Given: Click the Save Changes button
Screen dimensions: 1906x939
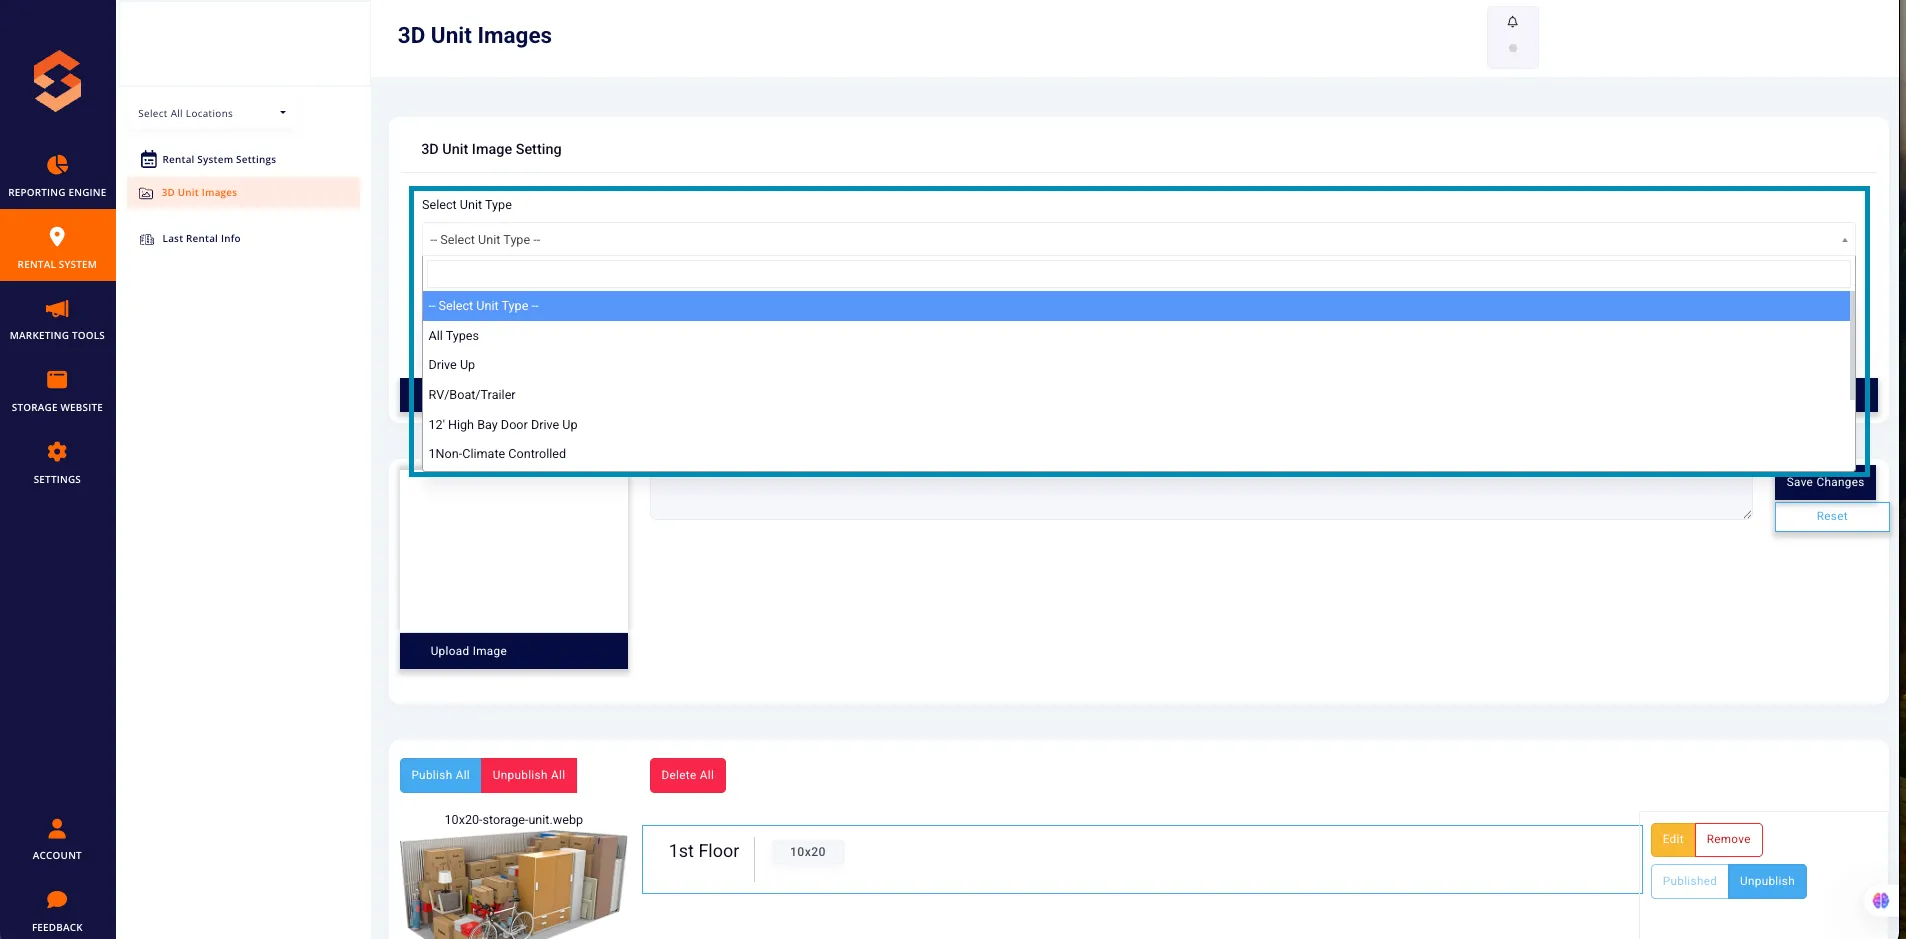Looking at the screenshot, I should pos(1825,483).
